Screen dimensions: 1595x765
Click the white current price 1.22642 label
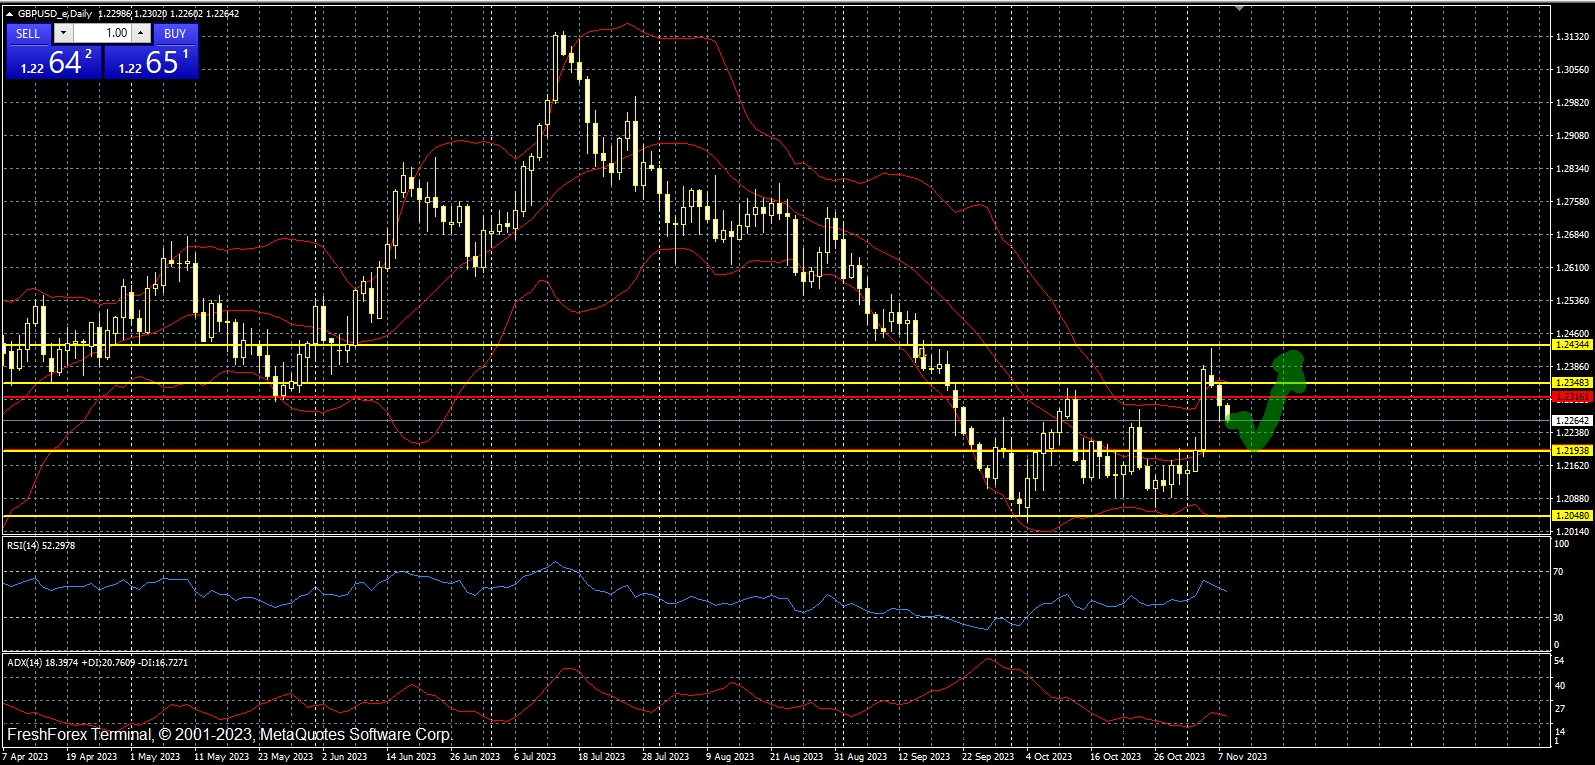coord(1572,420)
